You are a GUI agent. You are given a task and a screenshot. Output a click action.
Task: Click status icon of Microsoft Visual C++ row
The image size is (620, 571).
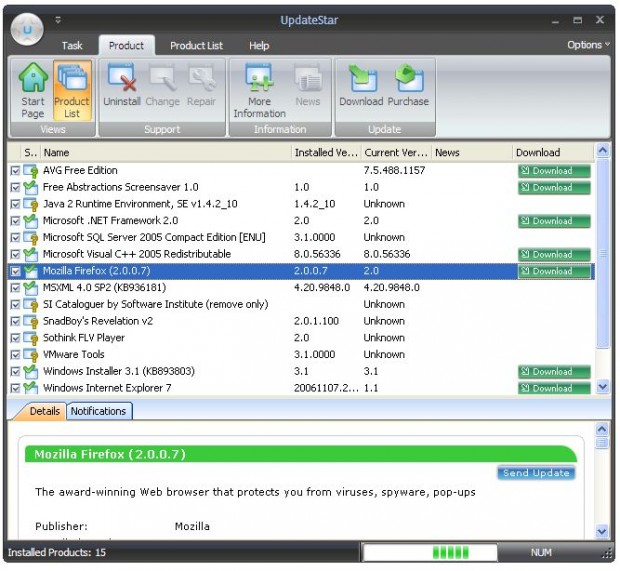click(30, 254)
